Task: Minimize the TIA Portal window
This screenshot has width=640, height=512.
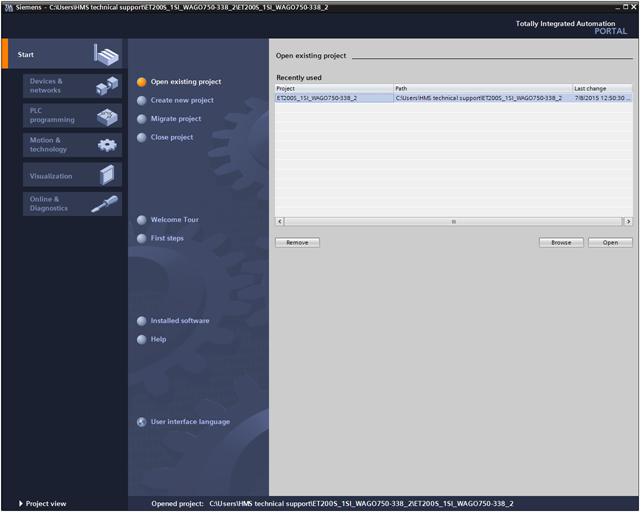Action: pos(618,7)
